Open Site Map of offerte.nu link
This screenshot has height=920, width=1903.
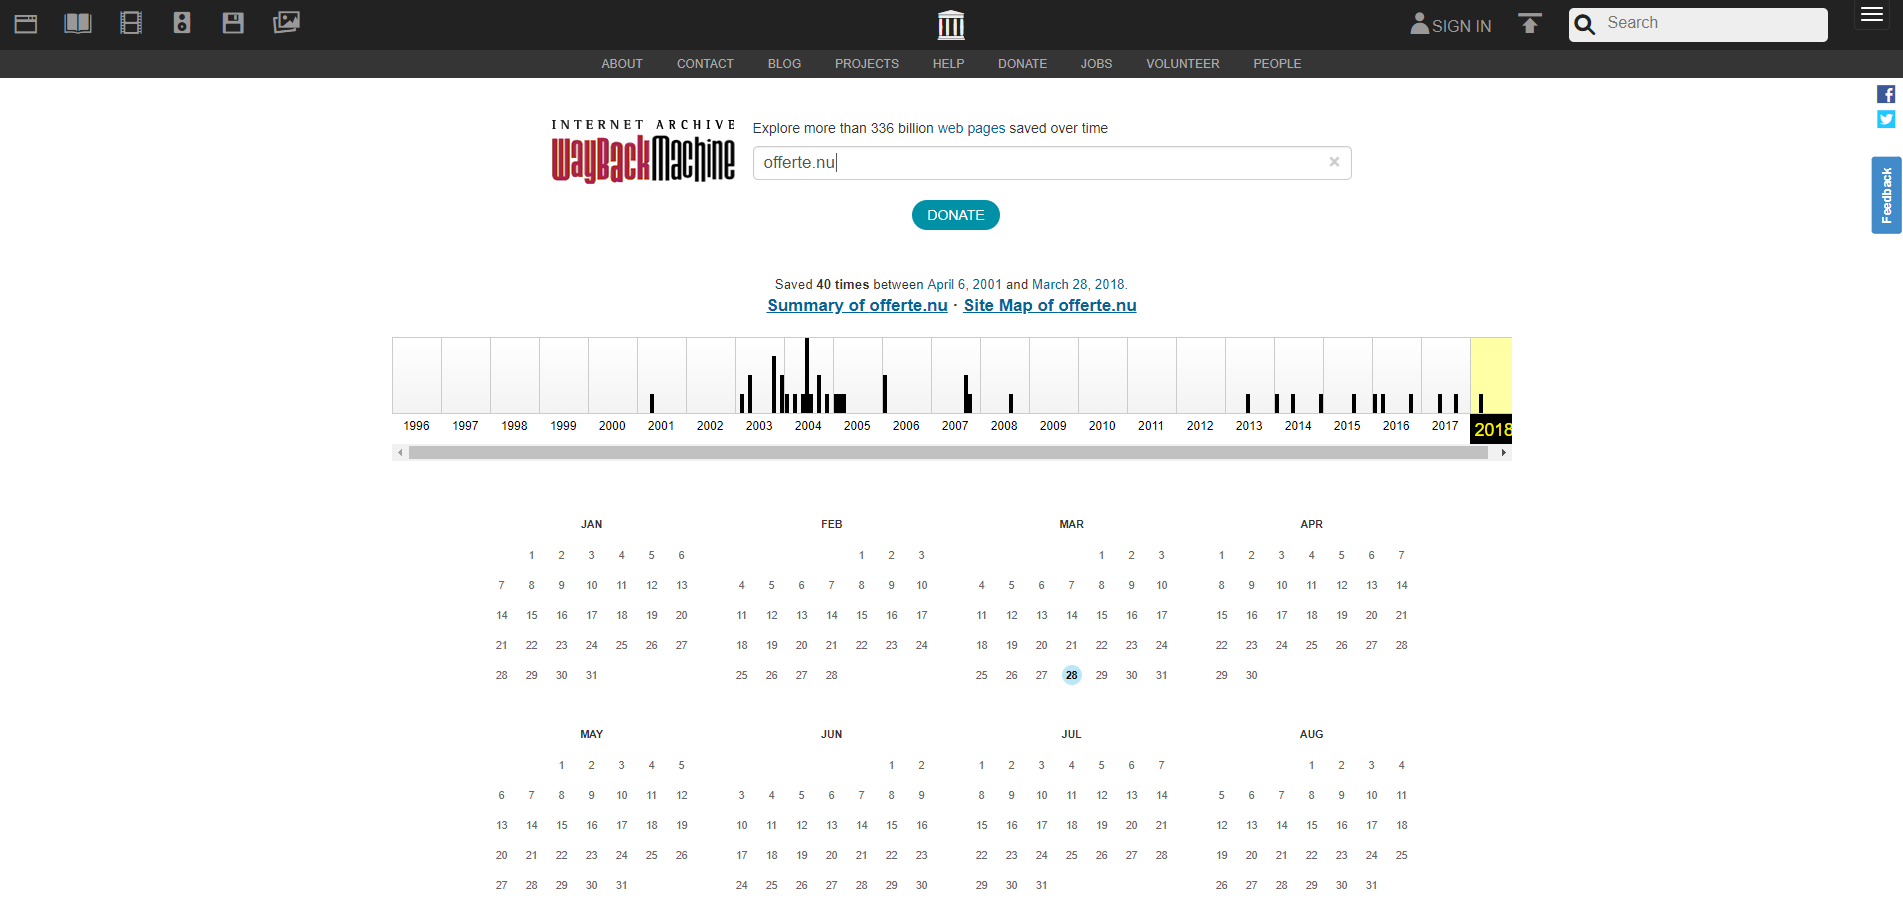(1050, 306)
